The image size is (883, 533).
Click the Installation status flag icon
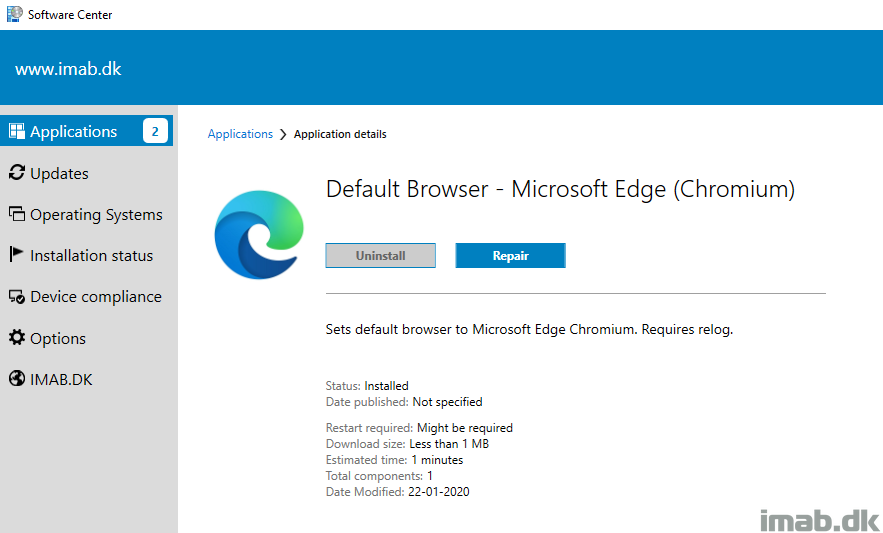pos(16,255)
